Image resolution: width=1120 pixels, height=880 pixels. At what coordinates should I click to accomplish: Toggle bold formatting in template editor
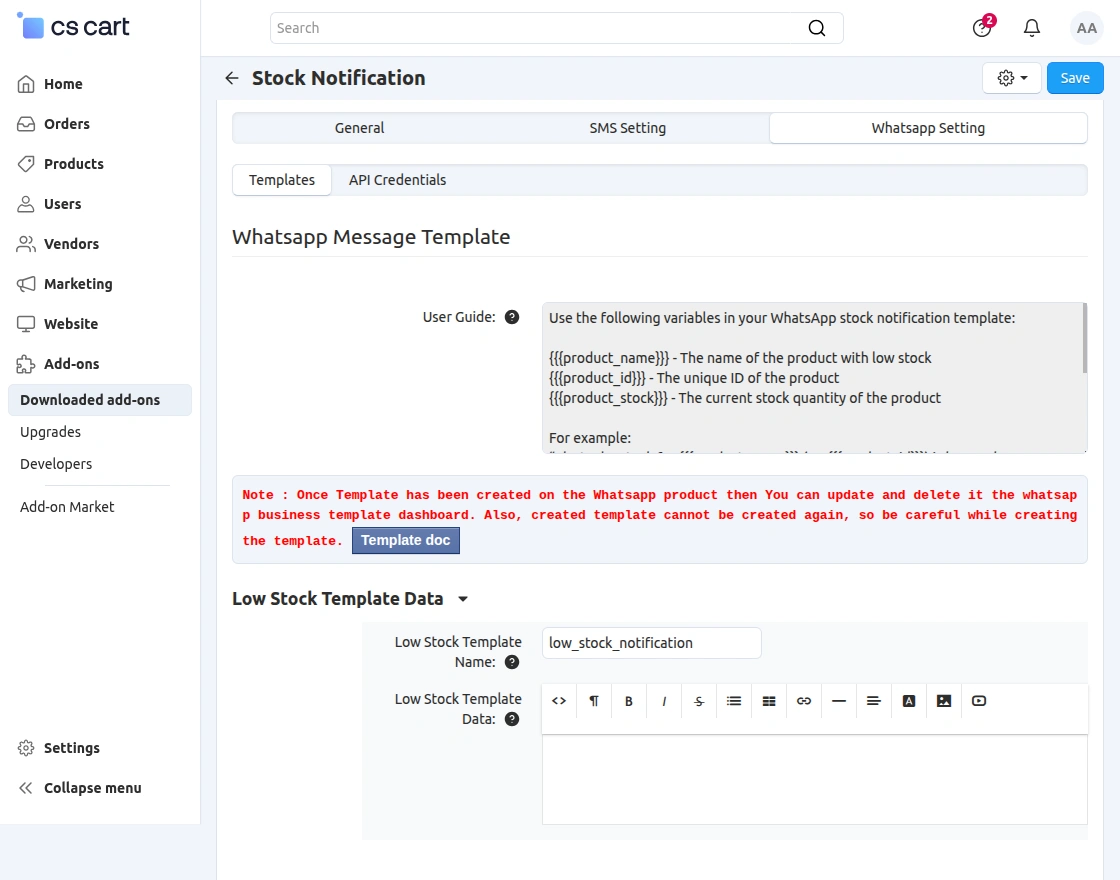(629, 701)
